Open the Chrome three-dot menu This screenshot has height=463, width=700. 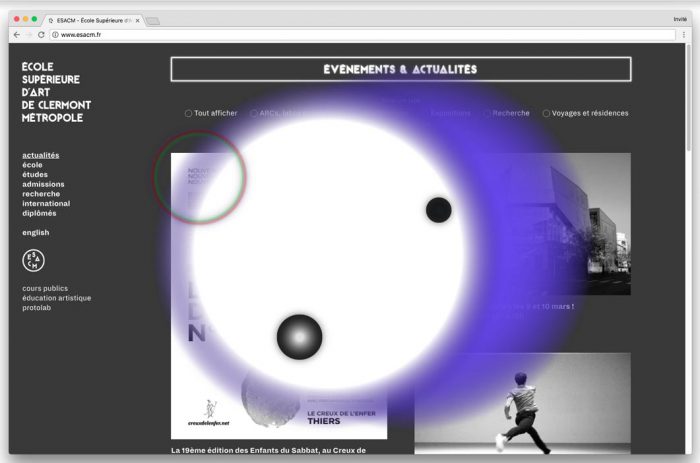coord(683,34)
